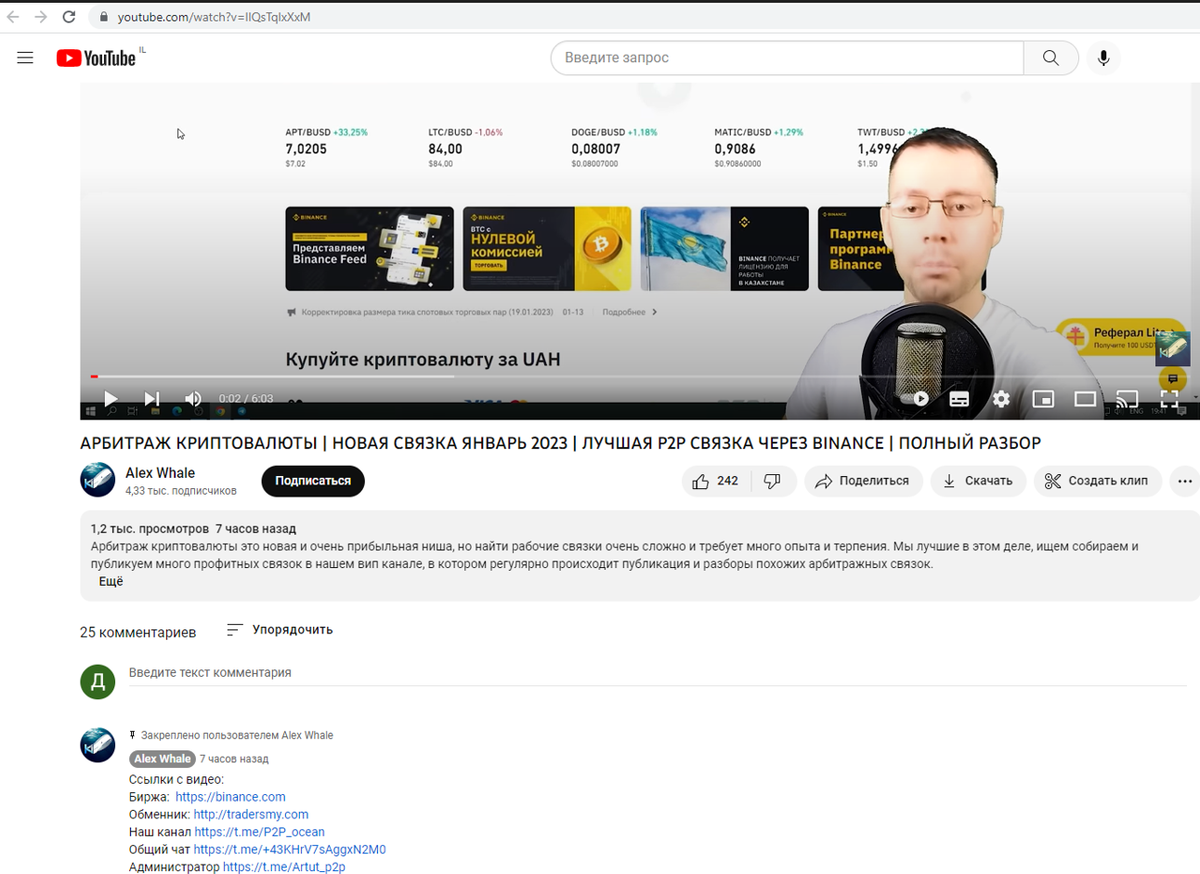This screenshot has height=874, width=1200.
Task: Open the https://binance.com link
Action: [230, 797]
